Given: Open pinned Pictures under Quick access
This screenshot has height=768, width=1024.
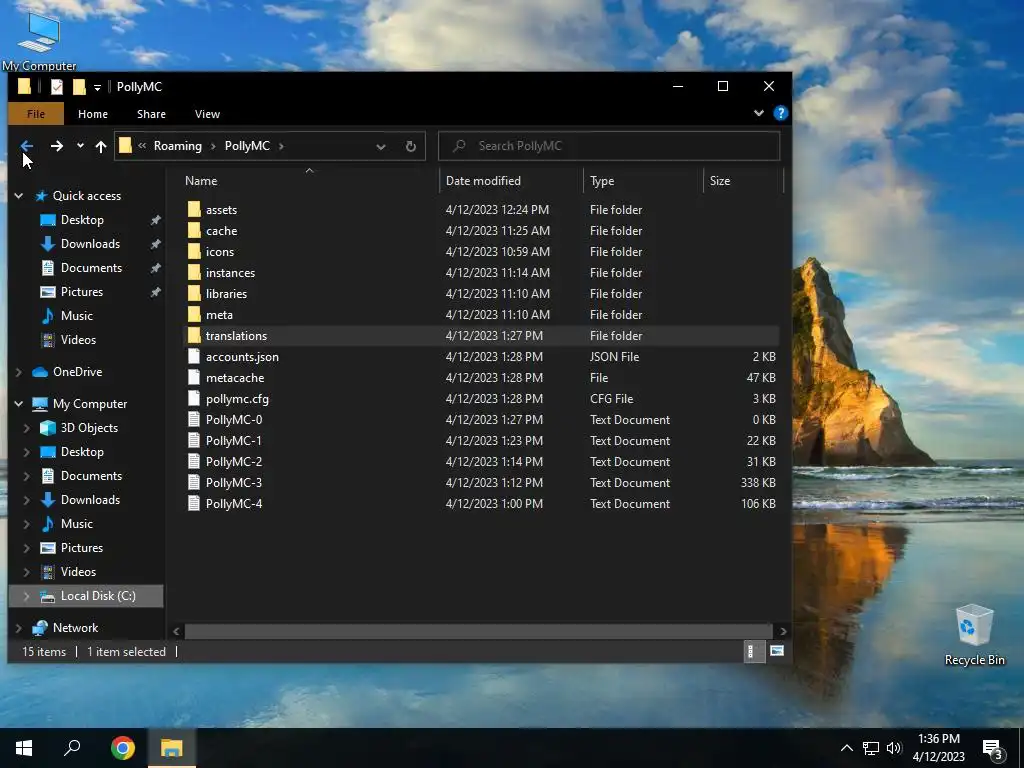Looking at the screenshot, I should click(x=82, y=292).
